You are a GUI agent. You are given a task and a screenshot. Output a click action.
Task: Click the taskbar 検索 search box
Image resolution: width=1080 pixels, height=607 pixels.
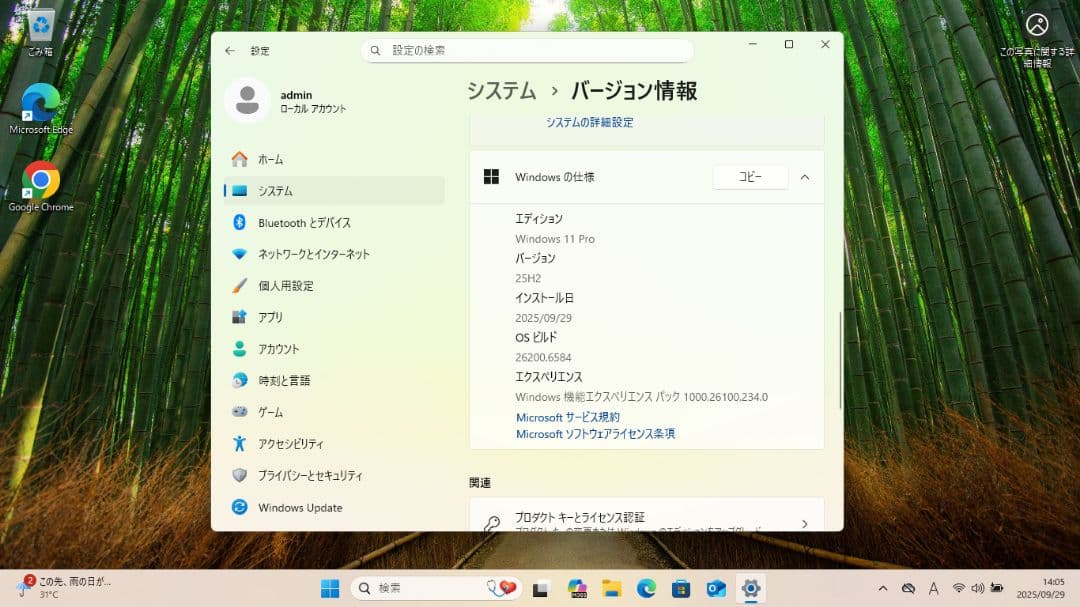click(x=435, y=588)
